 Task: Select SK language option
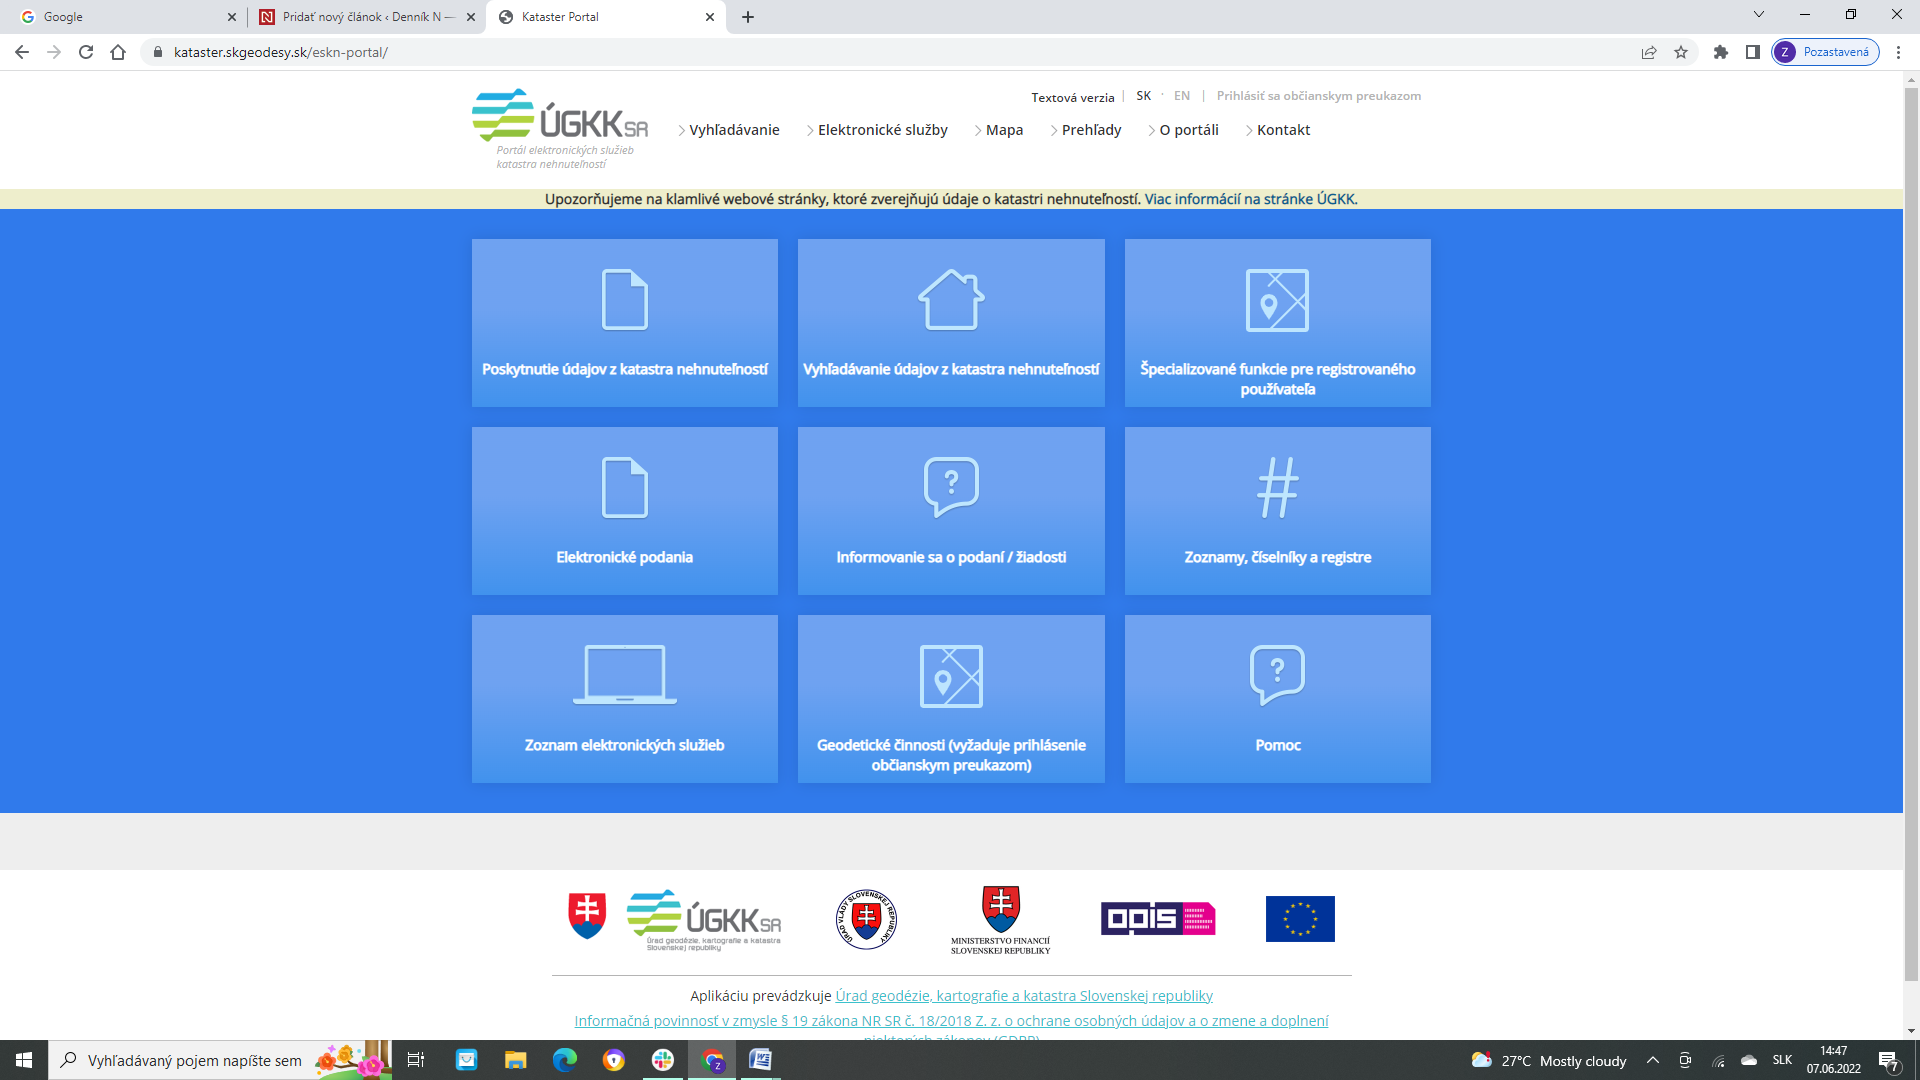(x=1143, y=96)
